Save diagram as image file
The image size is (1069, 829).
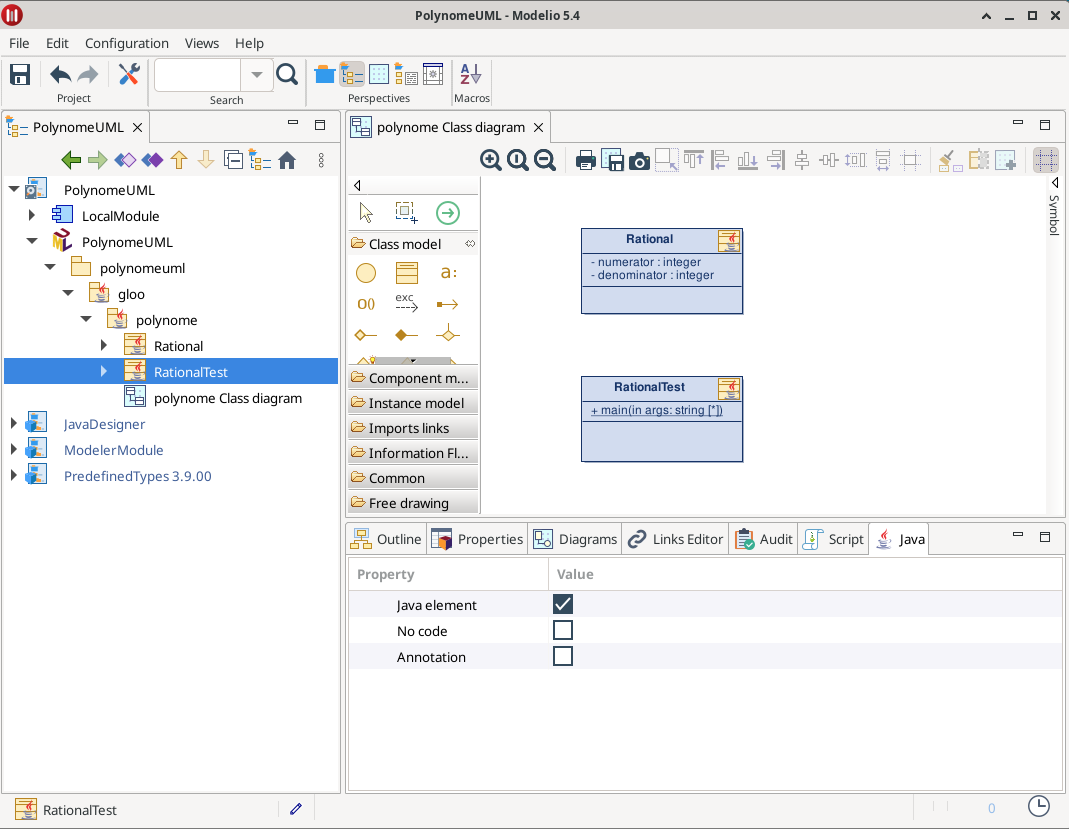click(x=612, y=161)
